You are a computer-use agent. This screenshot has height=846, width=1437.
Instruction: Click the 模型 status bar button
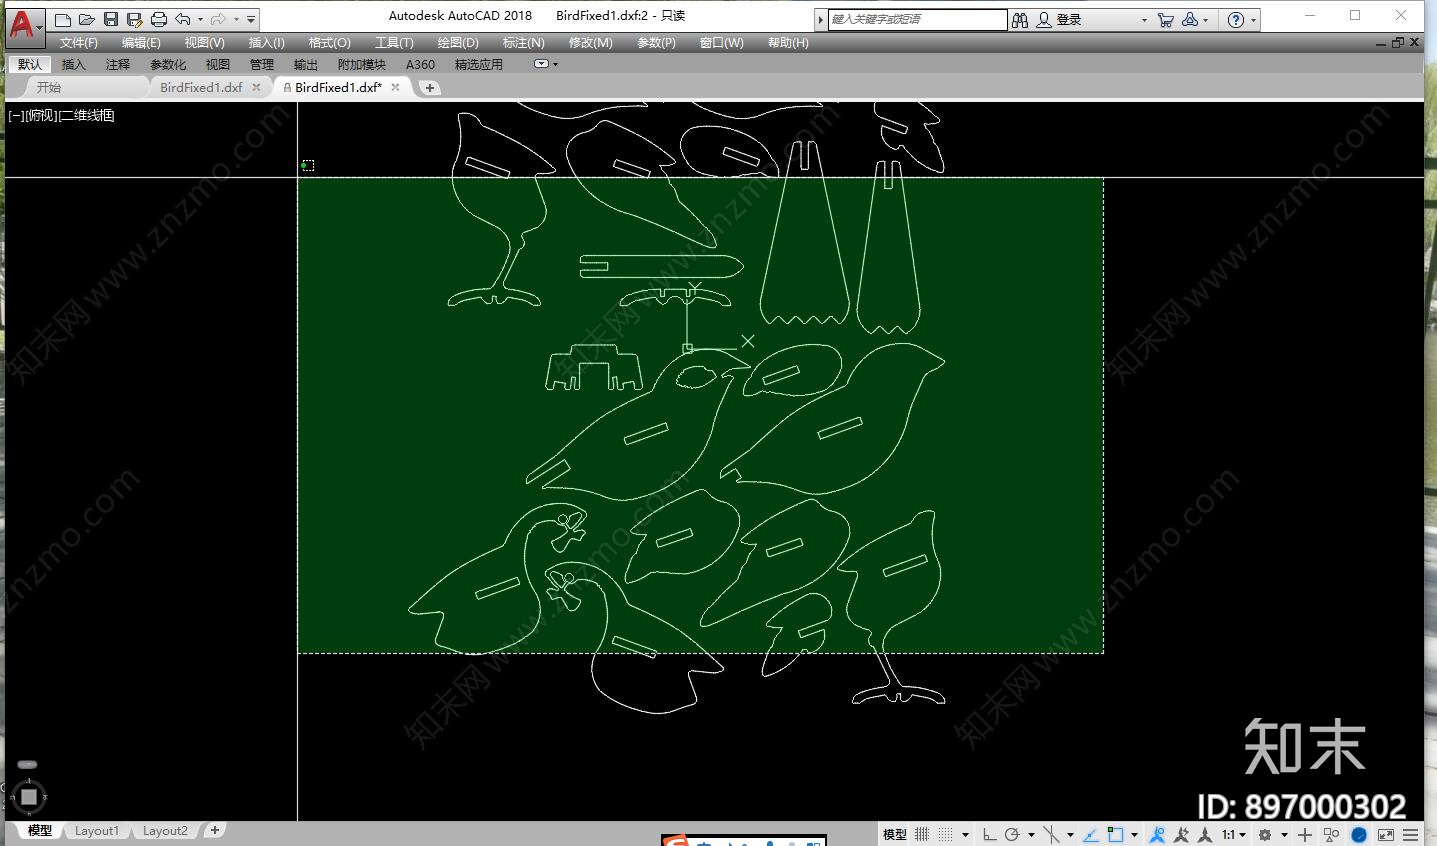(895, 834)
